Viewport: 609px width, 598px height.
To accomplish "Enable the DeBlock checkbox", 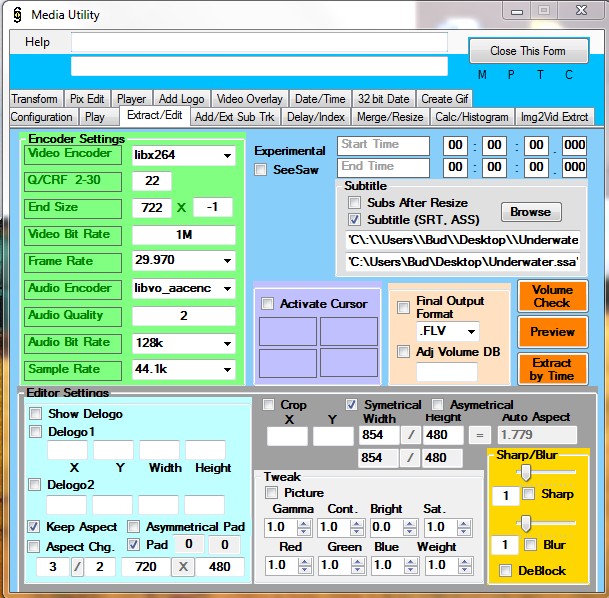I will click(x=505, y=570).
